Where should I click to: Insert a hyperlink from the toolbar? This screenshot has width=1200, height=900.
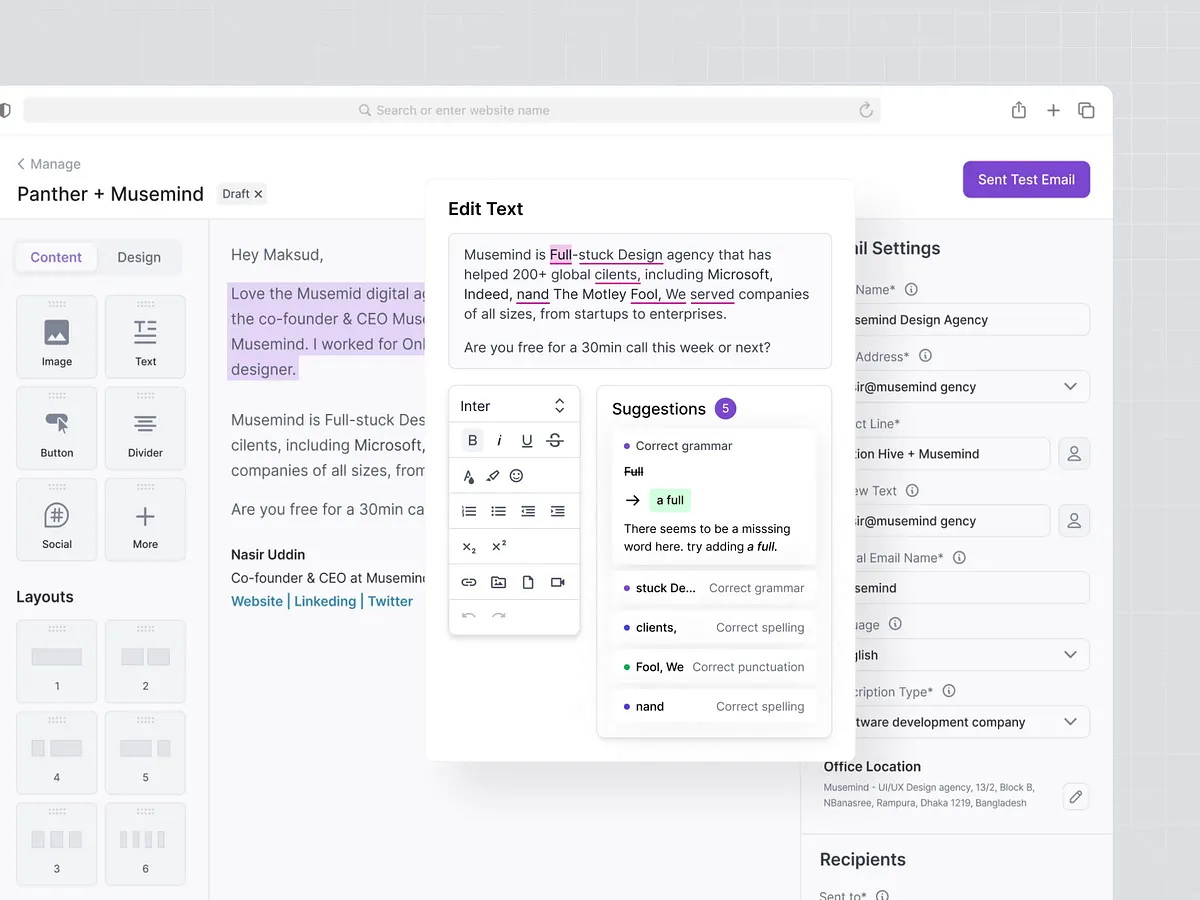coord(469,582)
